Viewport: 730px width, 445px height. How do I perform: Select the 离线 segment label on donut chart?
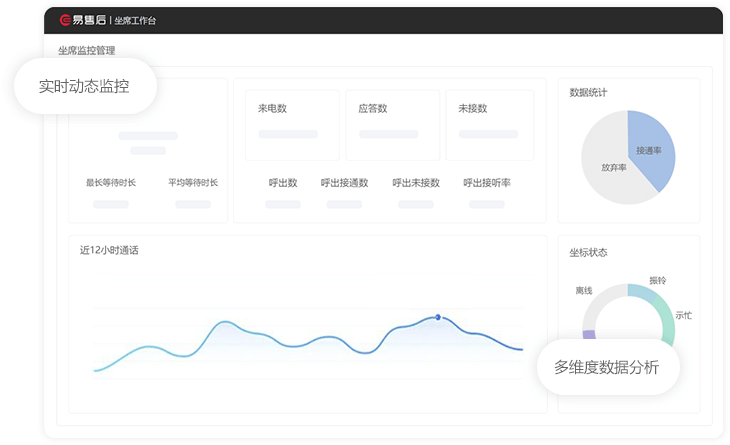click(x=584, y=290)
